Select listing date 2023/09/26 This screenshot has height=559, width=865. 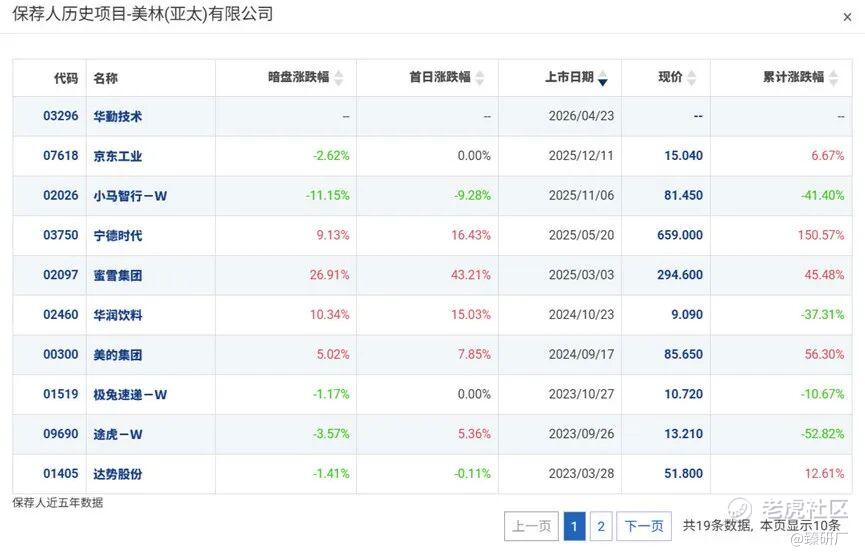point(581,434)
